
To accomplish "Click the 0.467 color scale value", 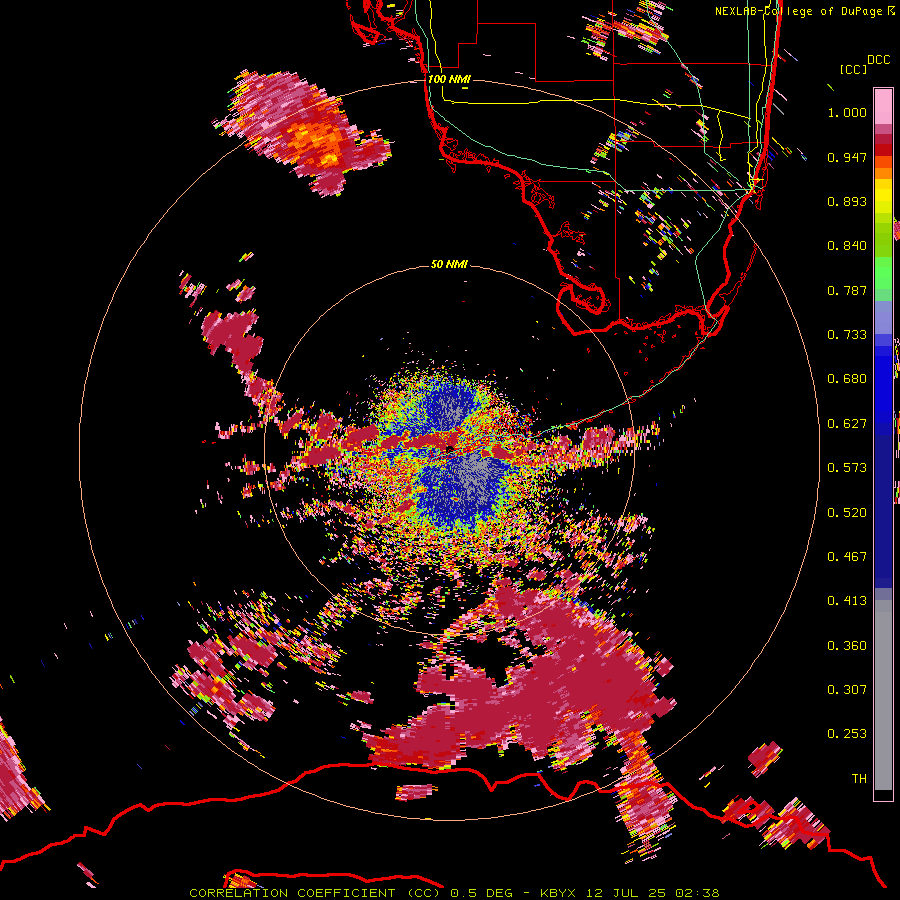I will coord(847,557).
